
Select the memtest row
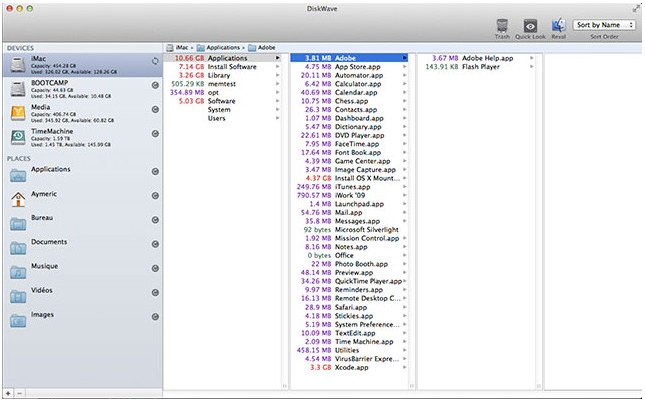tap(222, 84)
